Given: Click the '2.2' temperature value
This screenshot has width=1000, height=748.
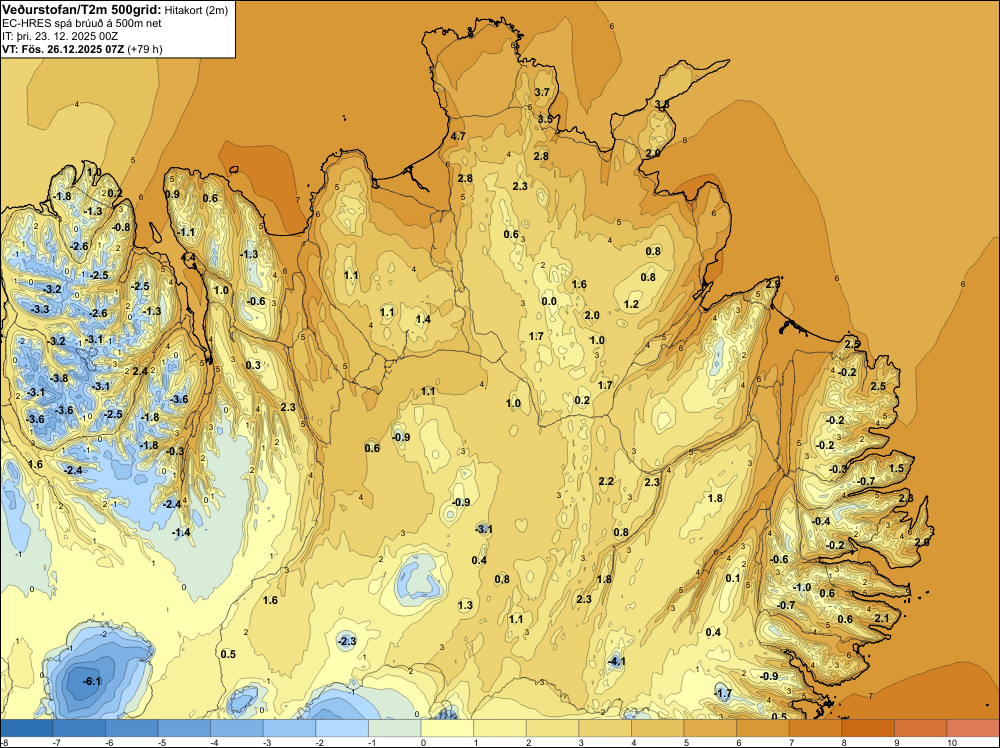Looking at the screenshot, I should tap(606, 481).
